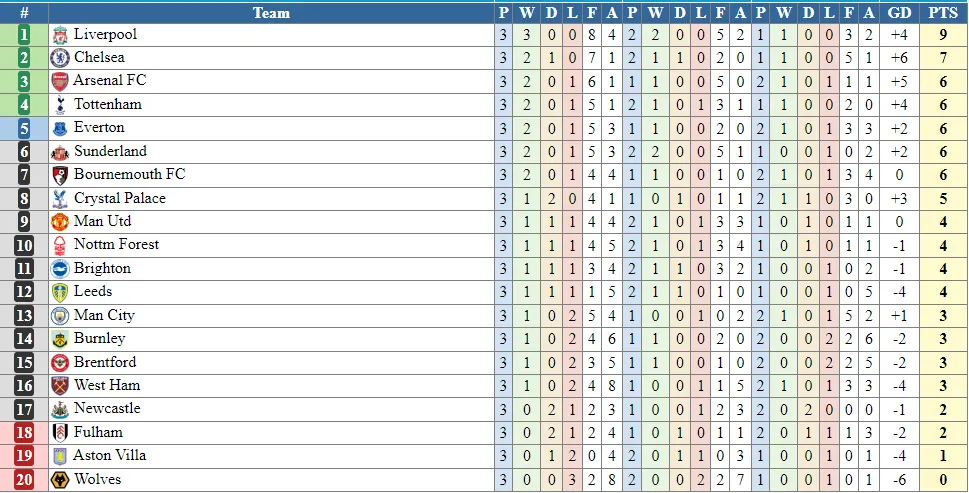Click the Team column header
969x493 pixels.
[x=271, y=13]
